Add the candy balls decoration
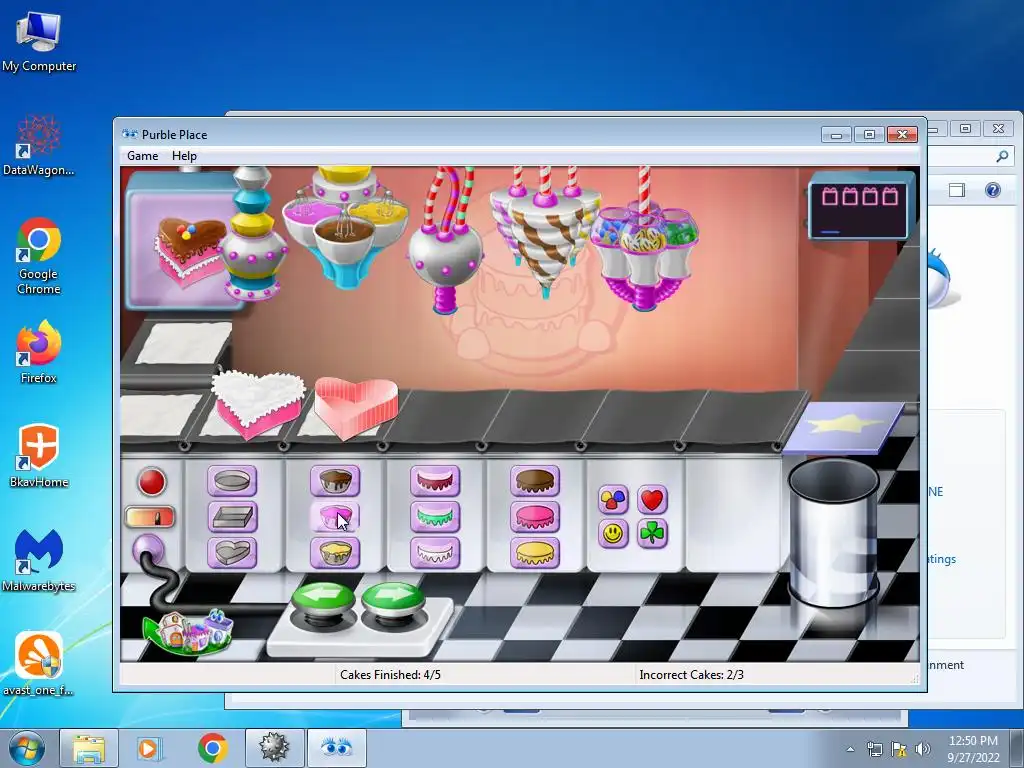 point(613,500)
